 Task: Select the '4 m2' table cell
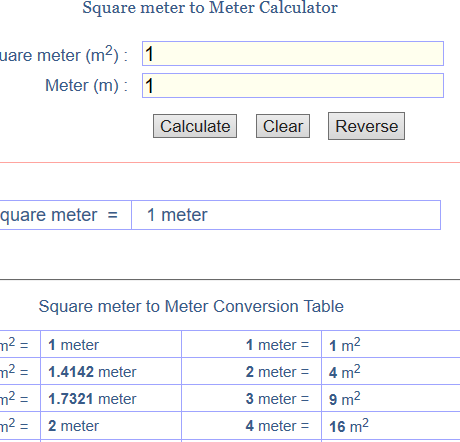tap(391, 371)
